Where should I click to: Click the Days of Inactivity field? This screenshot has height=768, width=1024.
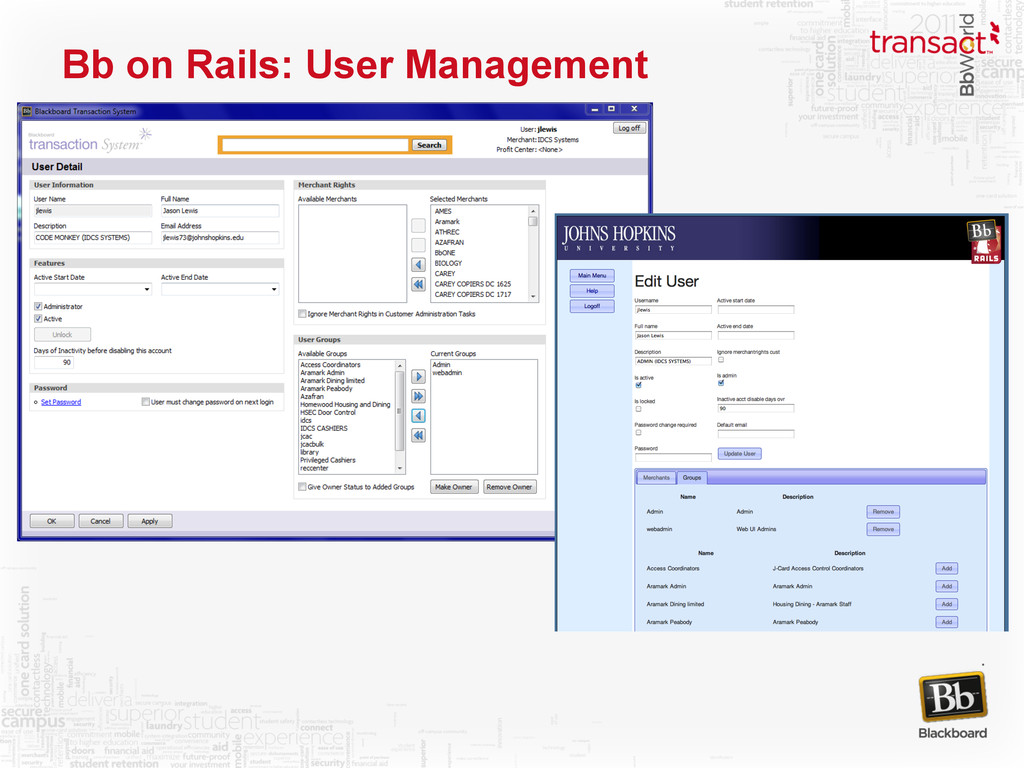click(x=54, y=362)
